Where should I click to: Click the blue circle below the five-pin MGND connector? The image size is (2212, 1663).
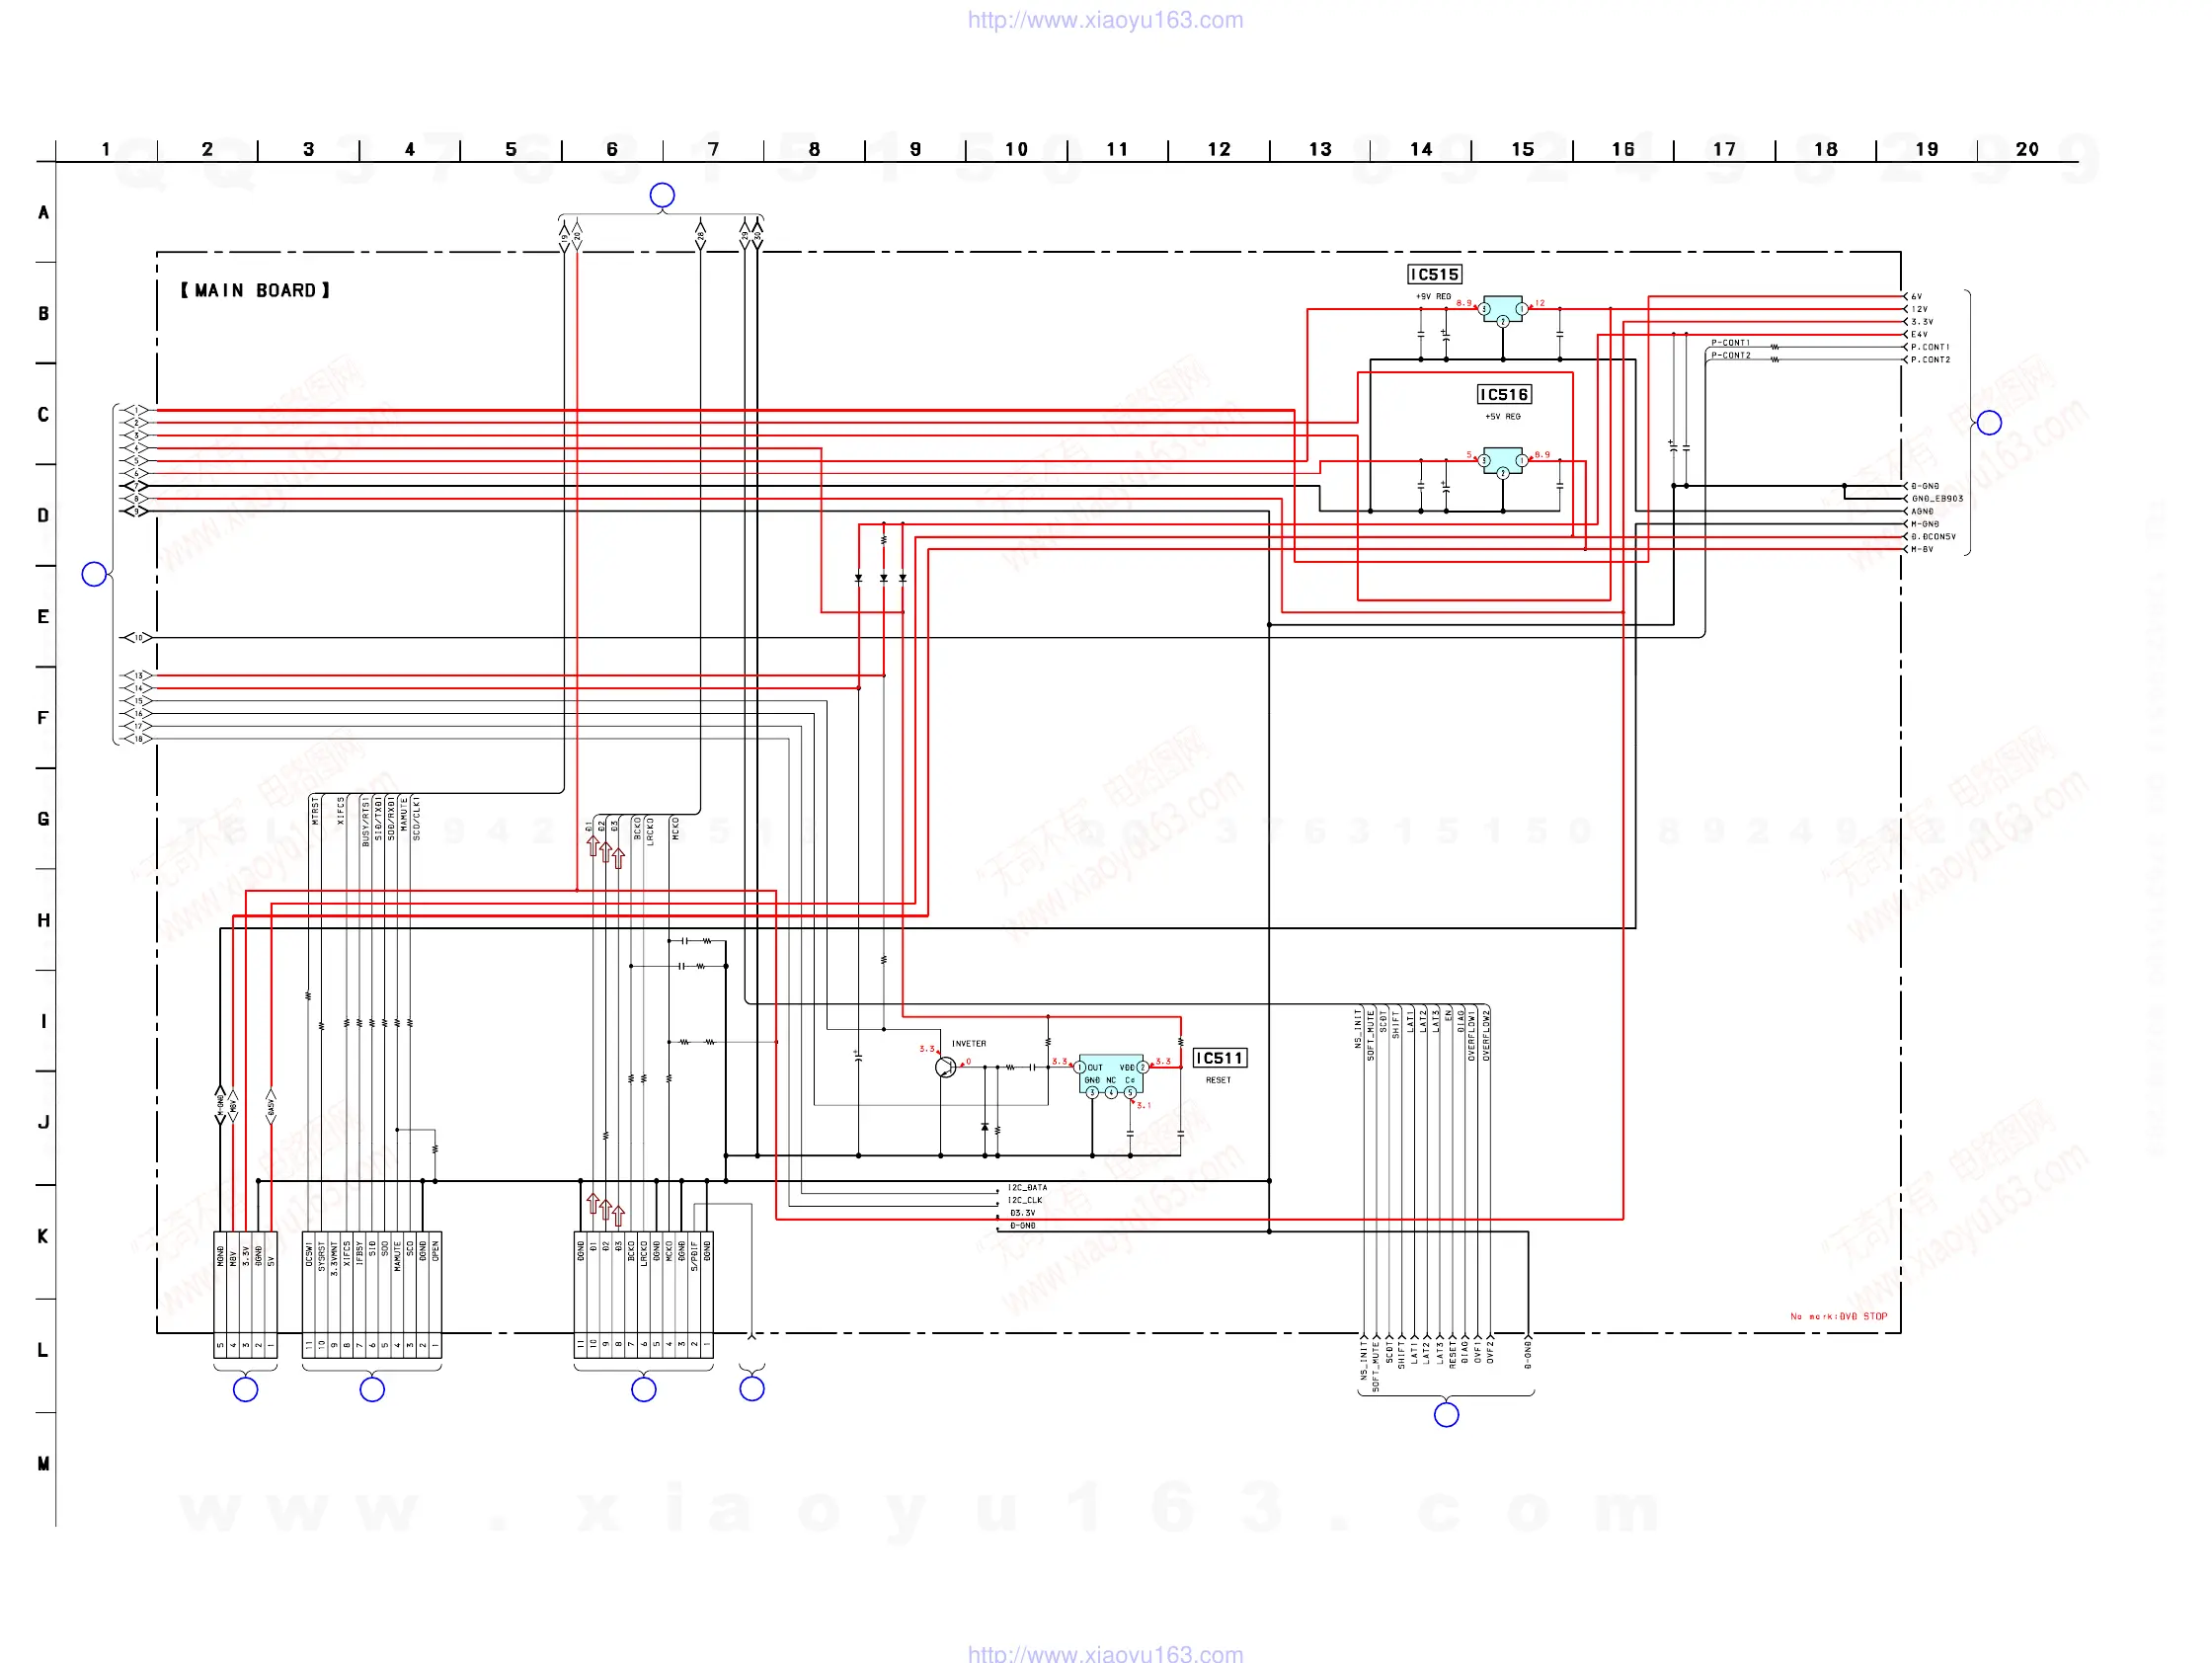tap(245, 1389)
